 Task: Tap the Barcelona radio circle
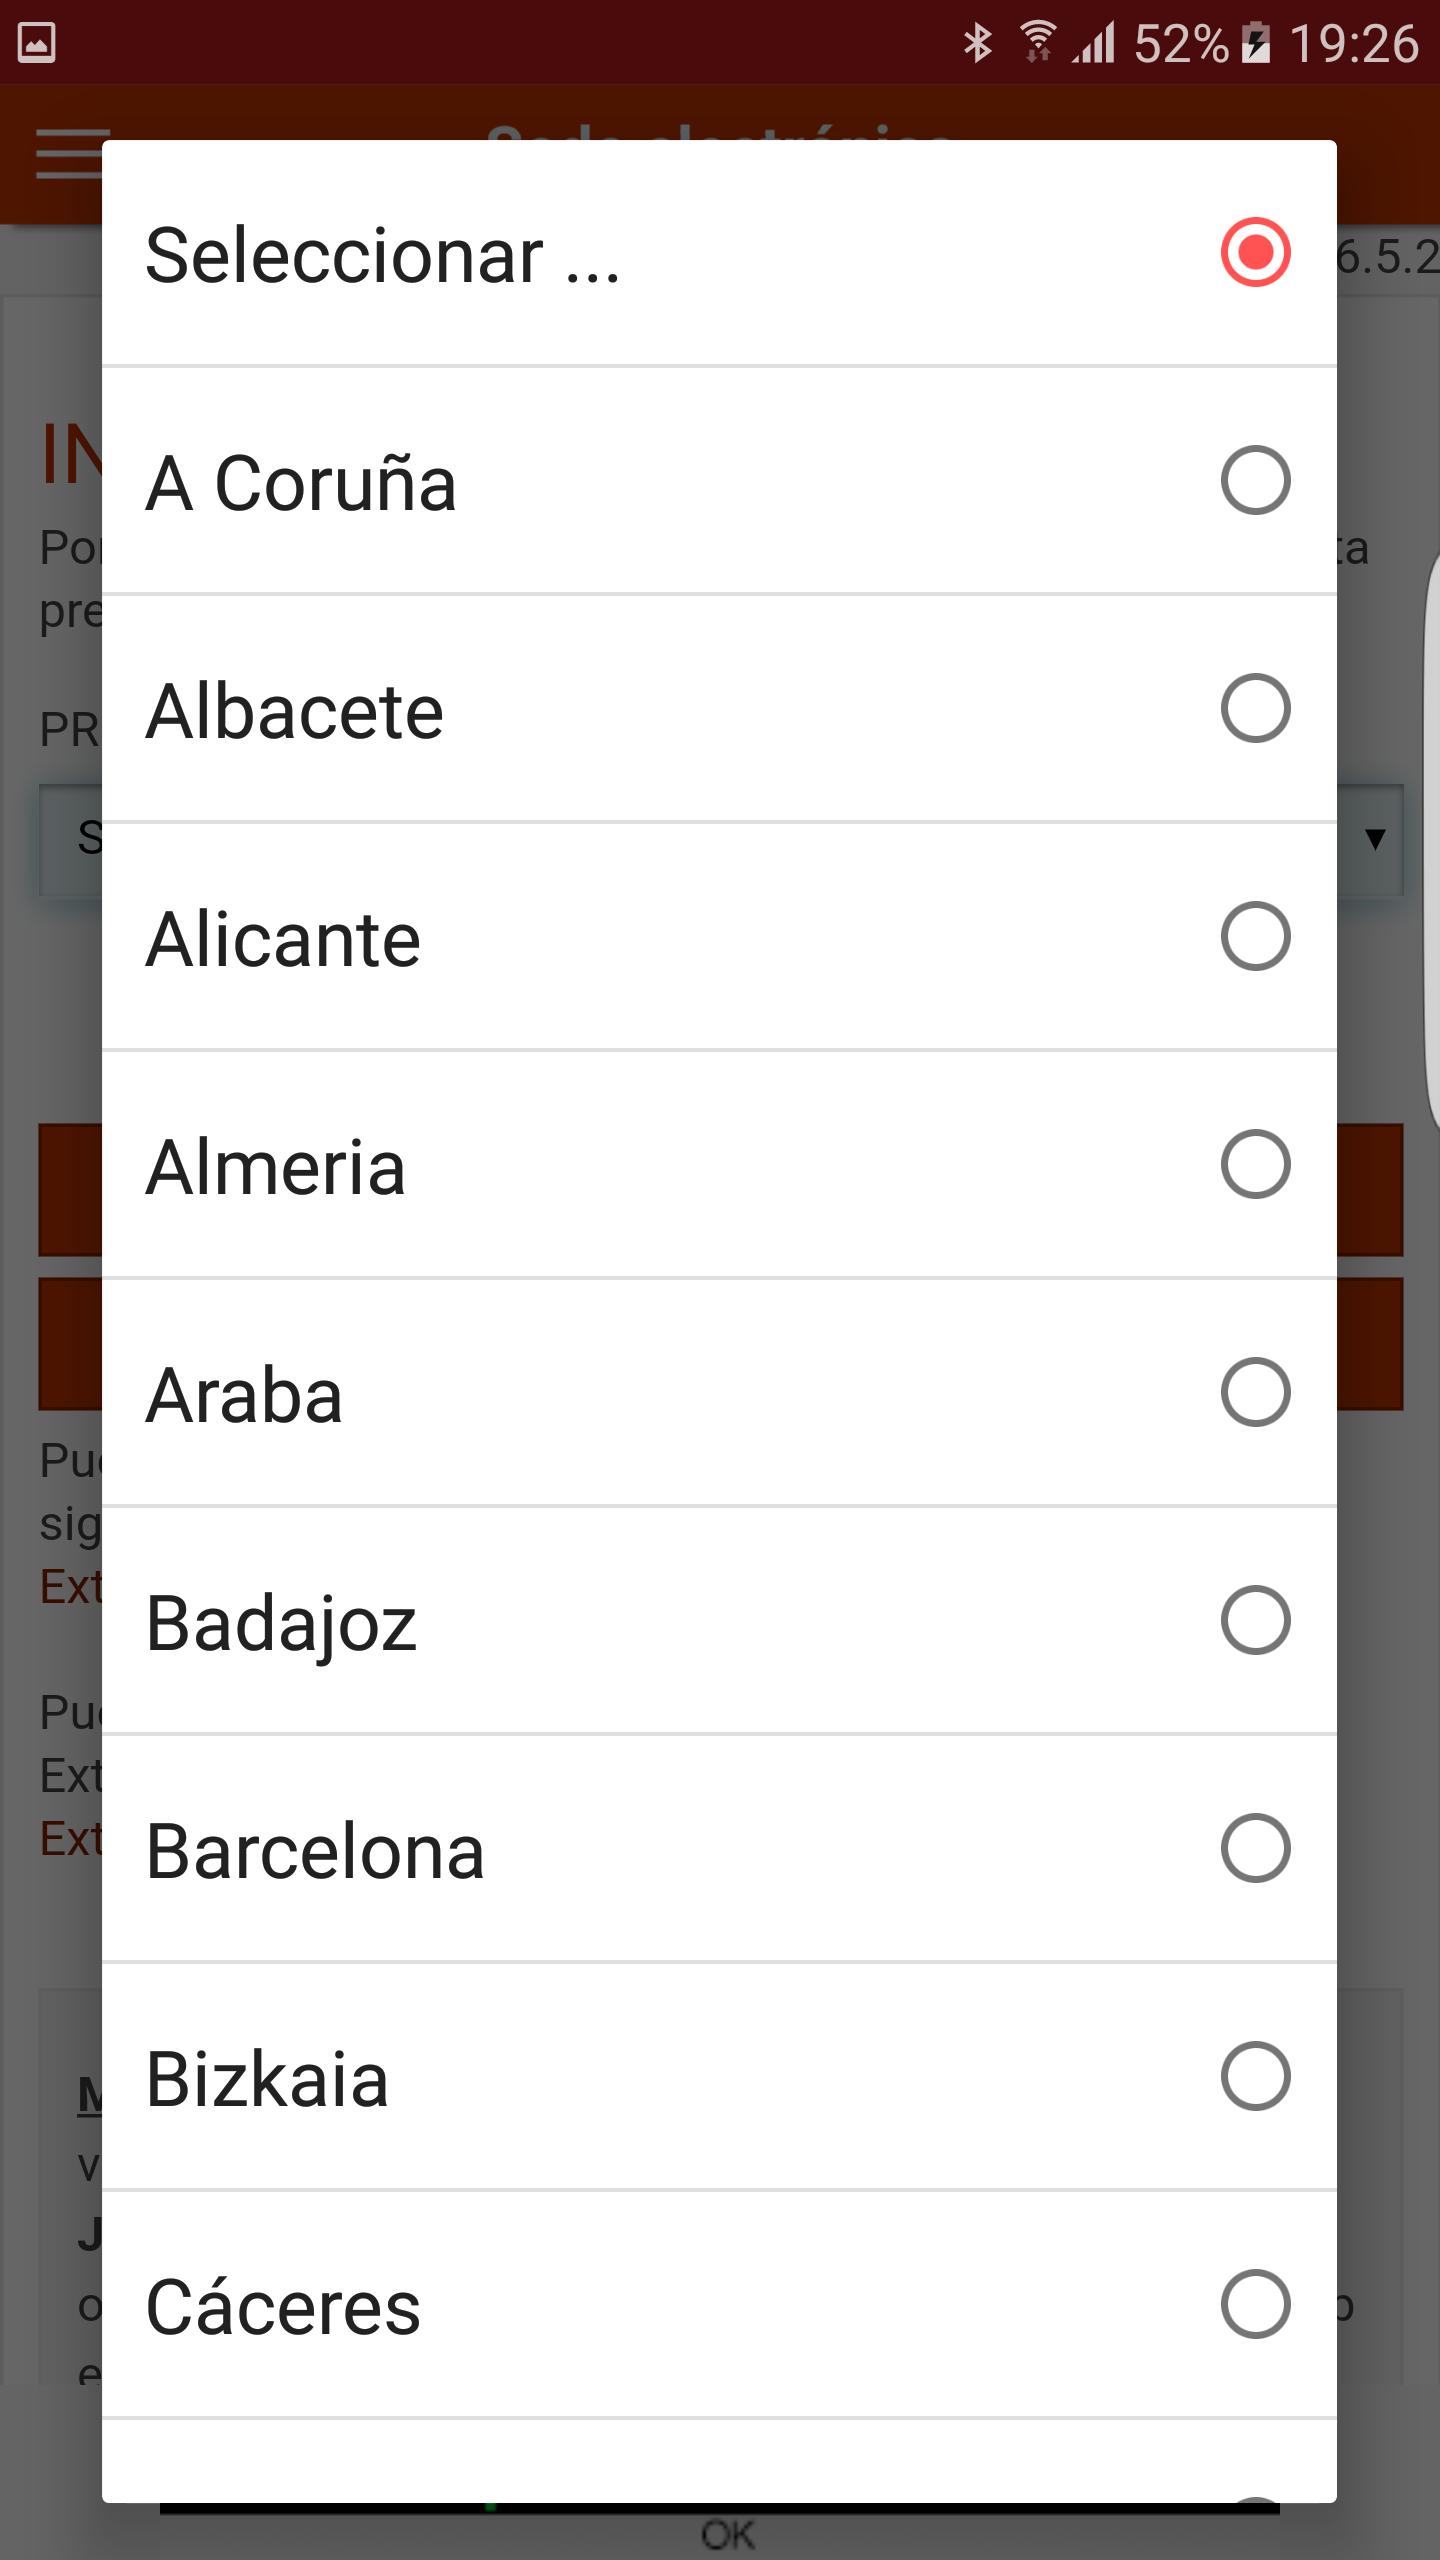click(x=1255, y=1848)
